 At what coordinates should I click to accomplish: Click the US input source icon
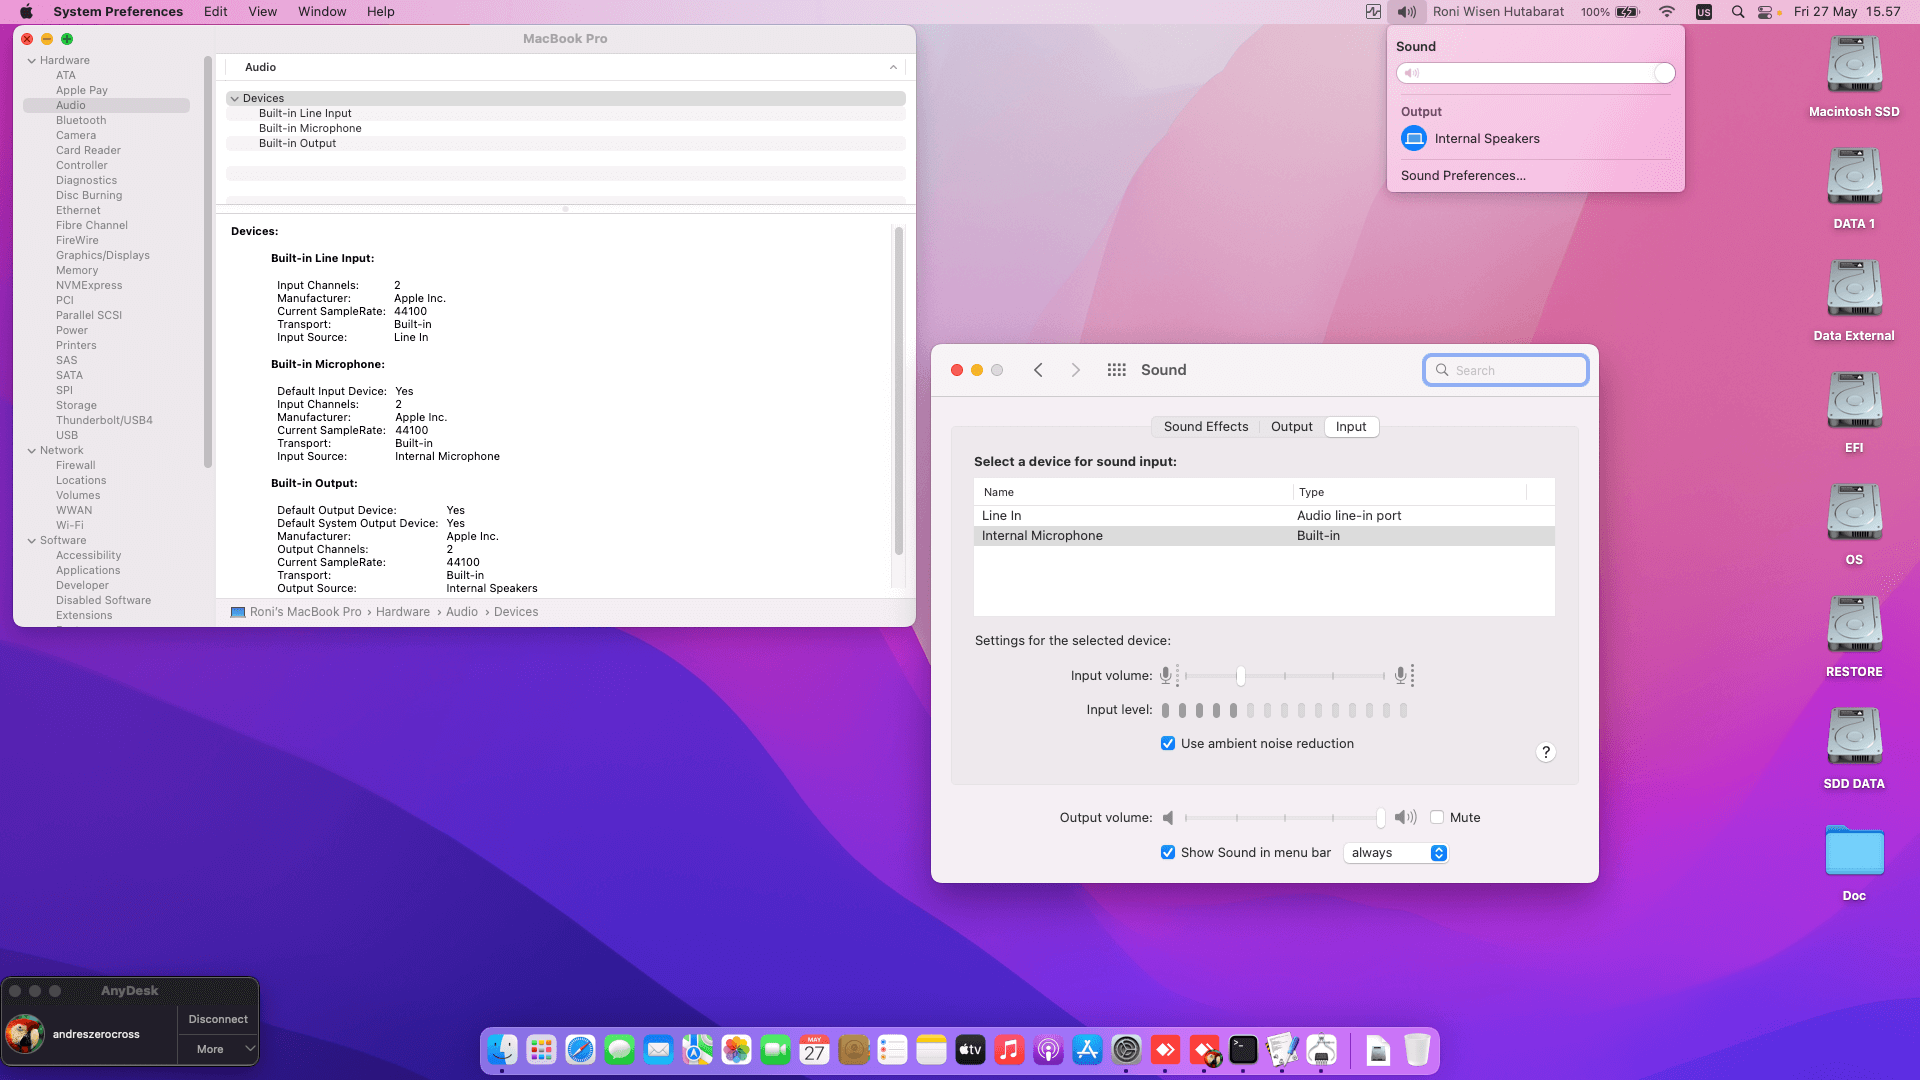click(1704, 12)
